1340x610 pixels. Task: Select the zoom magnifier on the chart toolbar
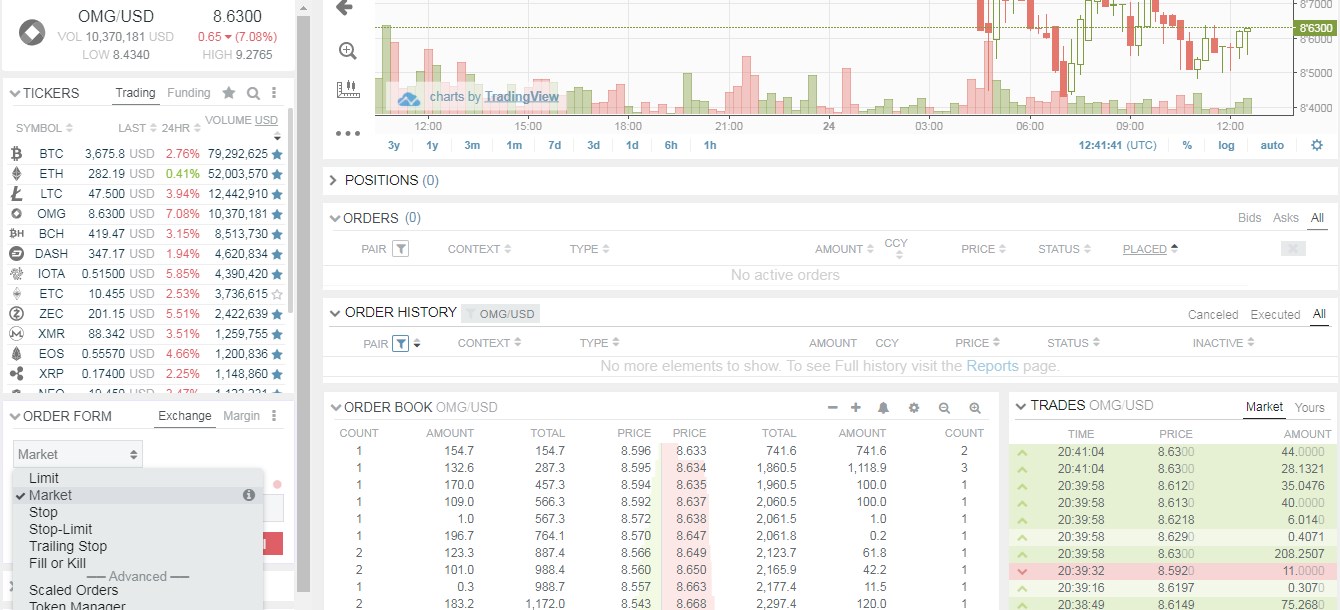347,50
